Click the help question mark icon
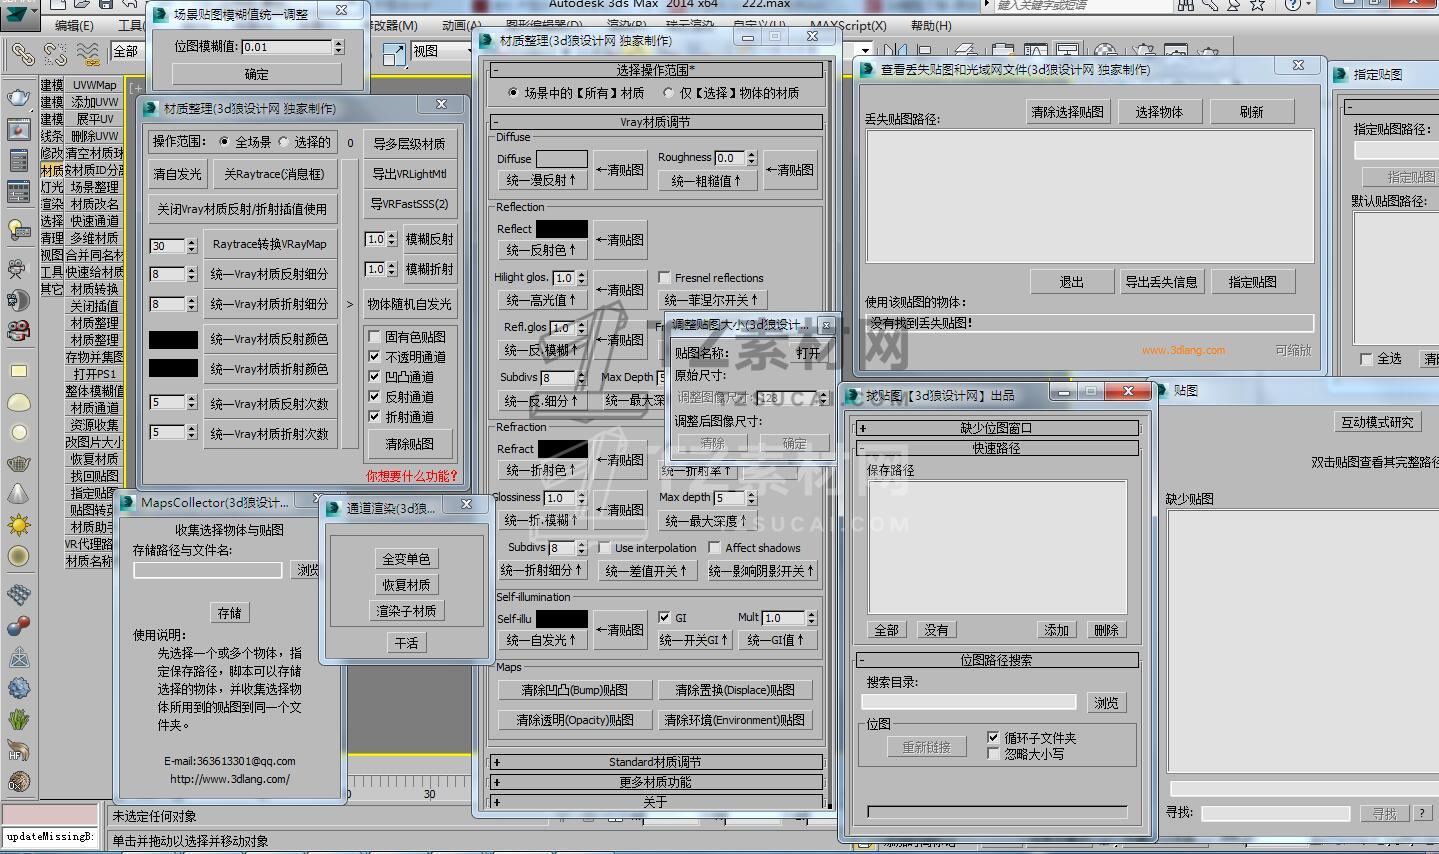The height and width of the screenshot is (854, 1439). click(1293, 5)
